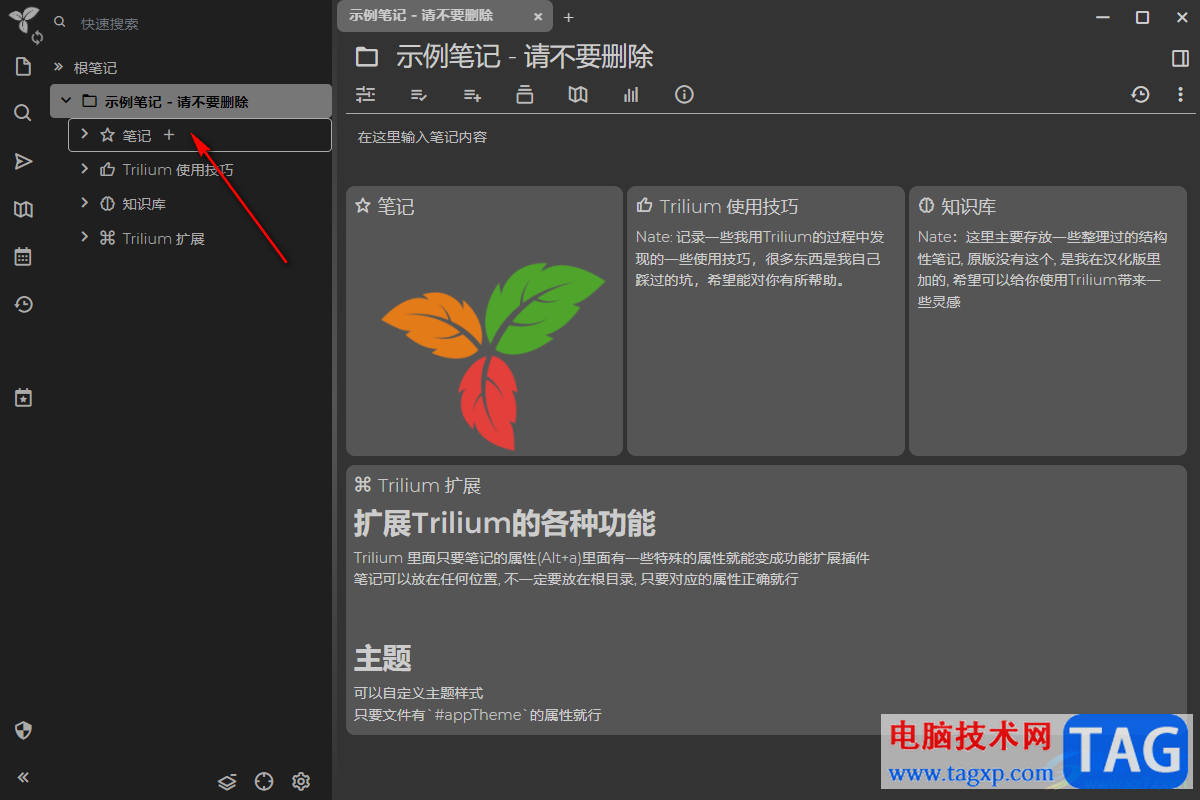Open search notes from left sidebar
Screen dimensions: 1200x800
(23, 113)
